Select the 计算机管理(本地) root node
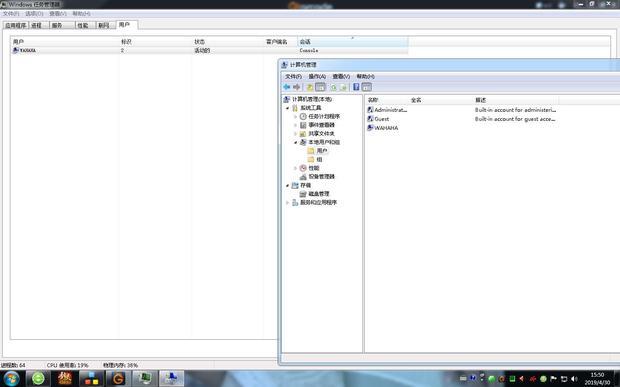620x387 pixels. point(308,99)
